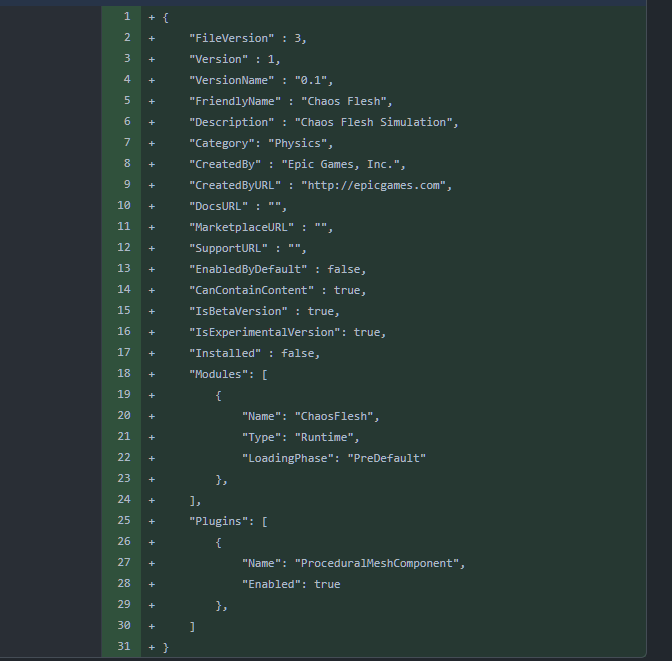Select "Epic Games, Inc." value
The image size is (672, 661).
340,164
